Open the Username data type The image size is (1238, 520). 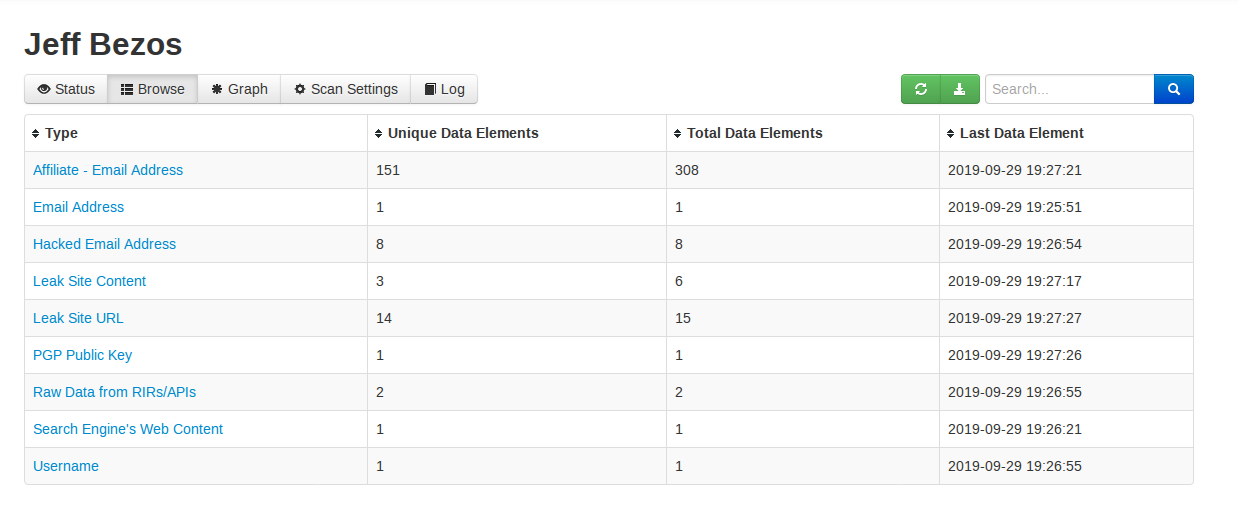(x=66, y=466)
